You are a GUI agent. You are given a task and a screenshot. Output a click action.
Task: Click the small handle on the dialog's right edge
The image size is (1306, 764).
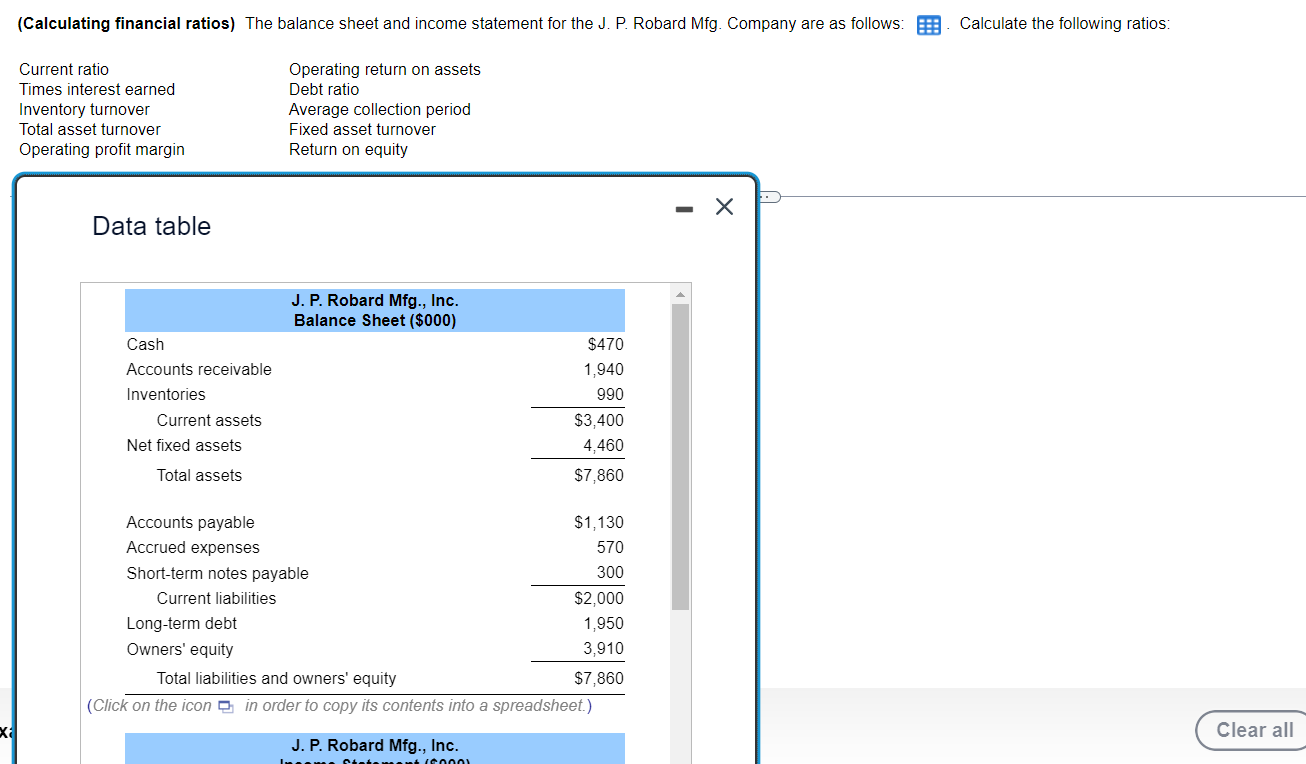pos(767,196)
